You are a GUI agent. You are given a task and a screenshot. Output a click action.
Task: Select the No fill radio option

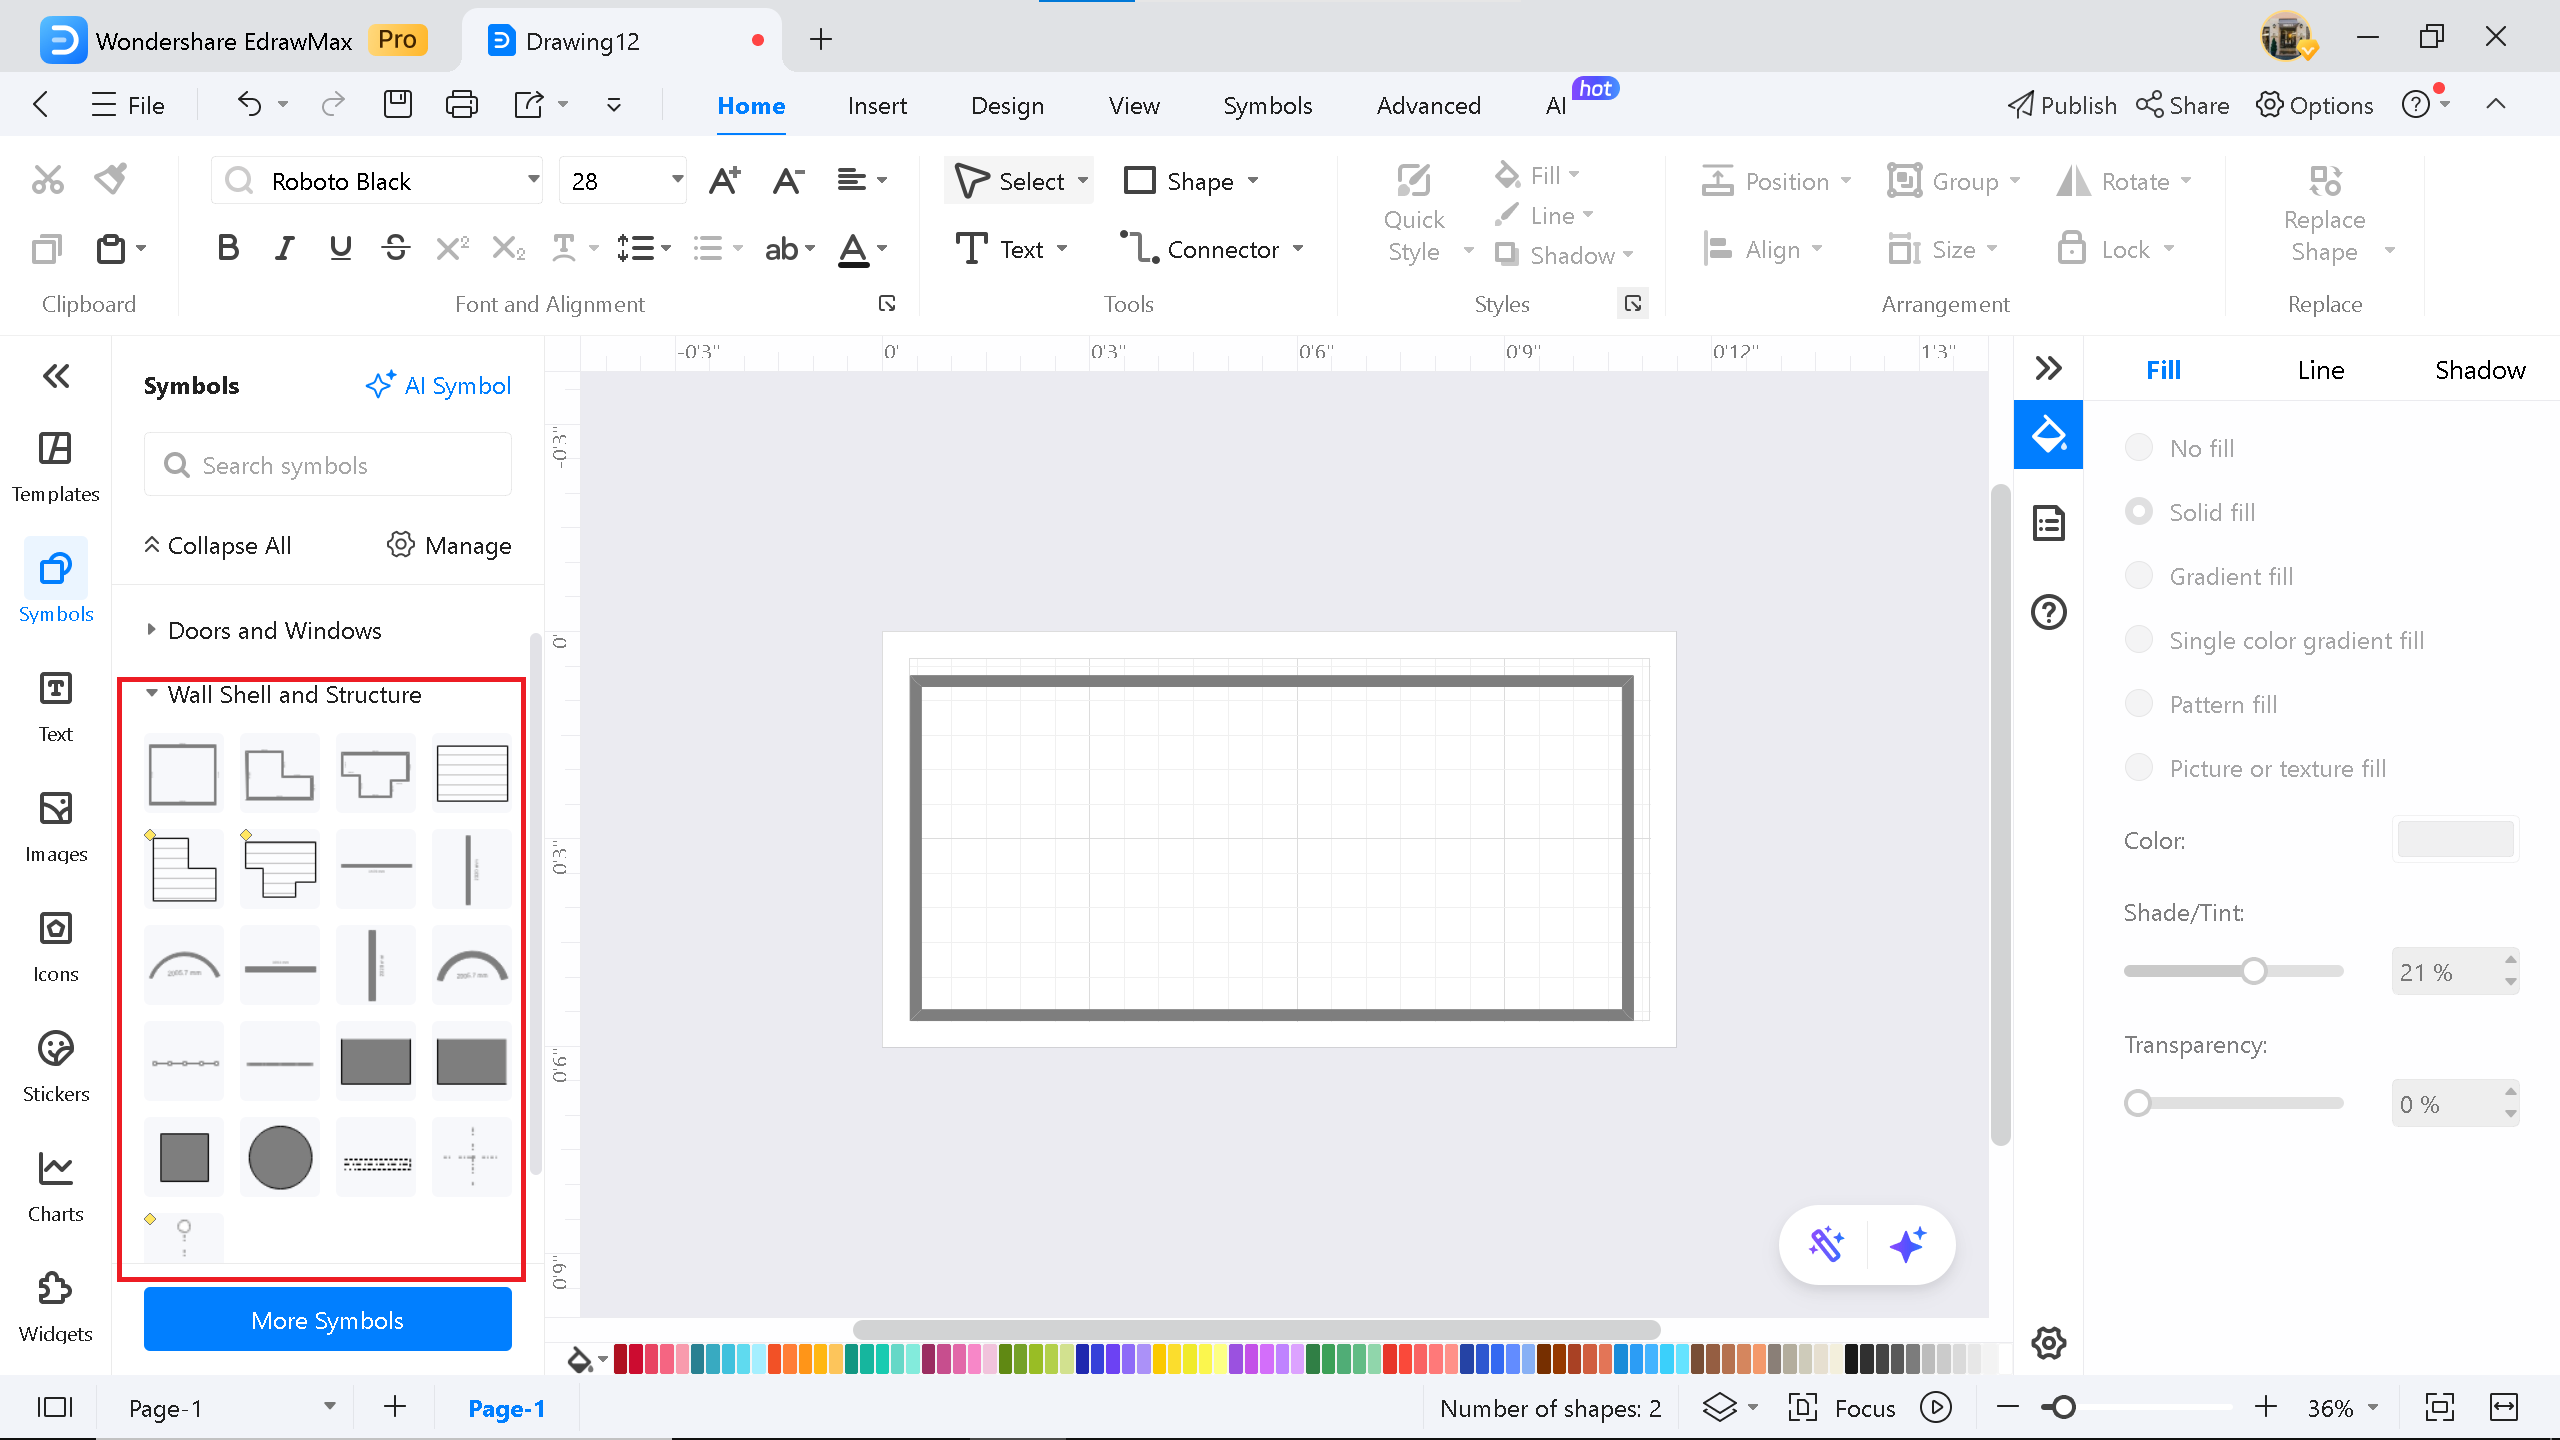[2139, 447]
